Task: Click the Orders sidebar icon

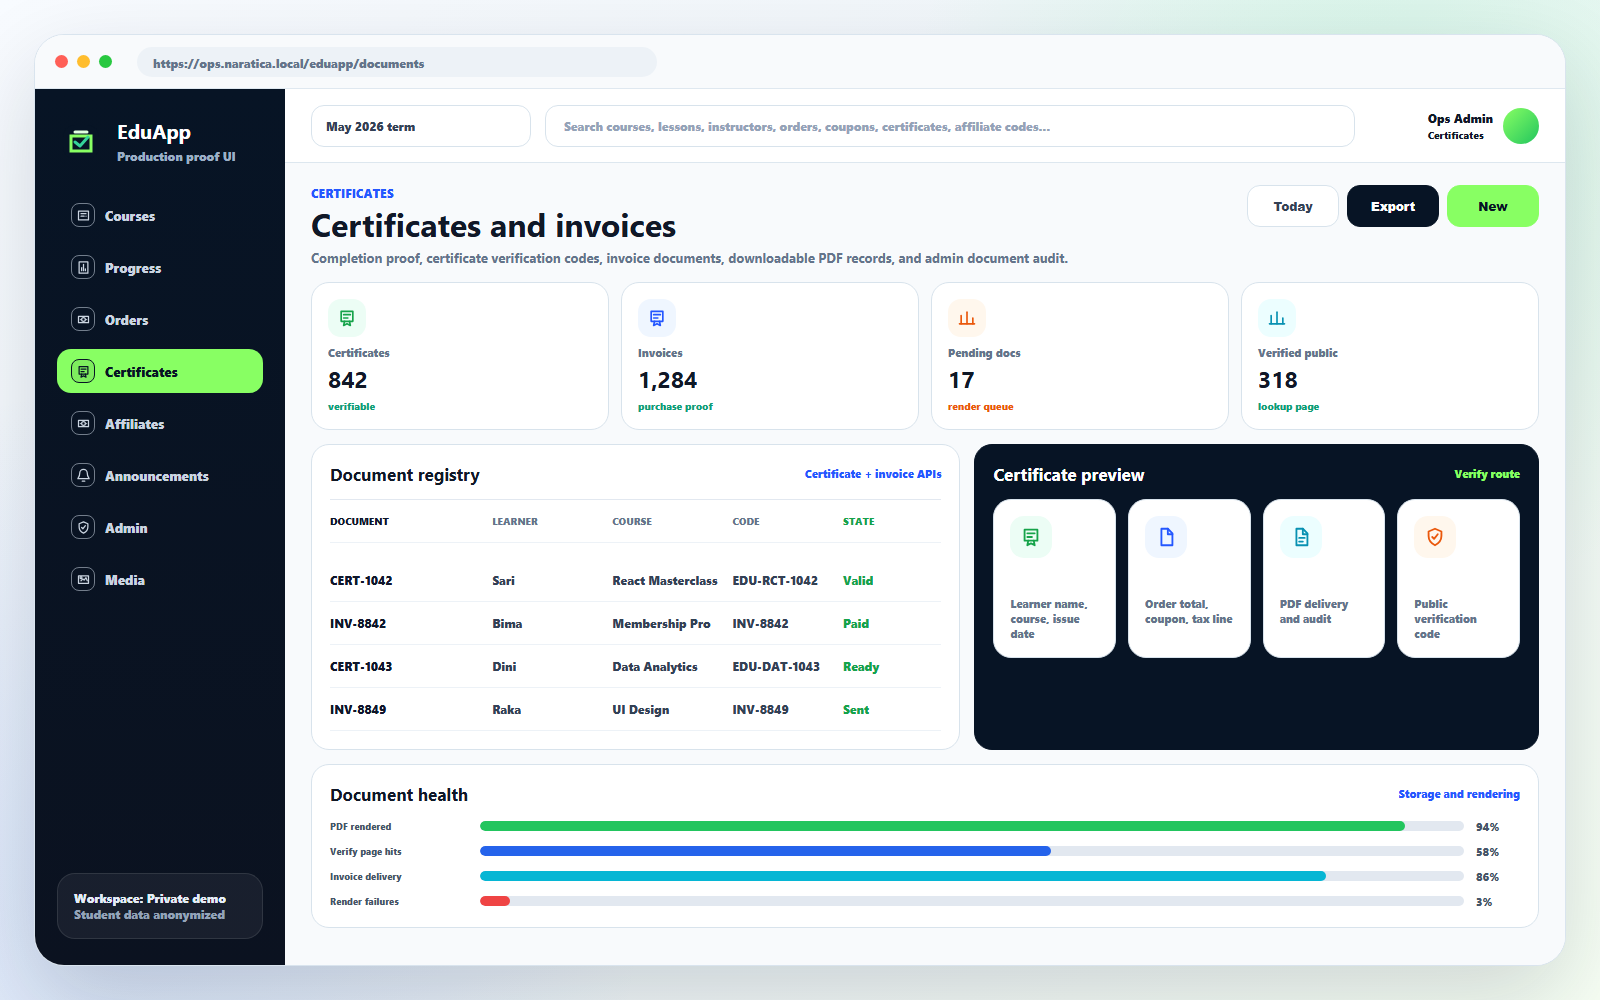Action: click(x=83, y=319)
